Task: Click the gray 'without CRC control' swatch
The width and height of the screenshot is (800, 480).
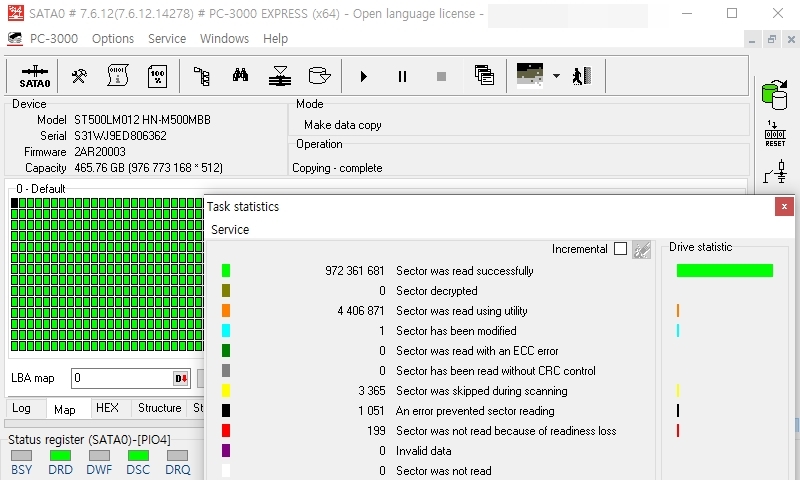Action: coord(226,371)
